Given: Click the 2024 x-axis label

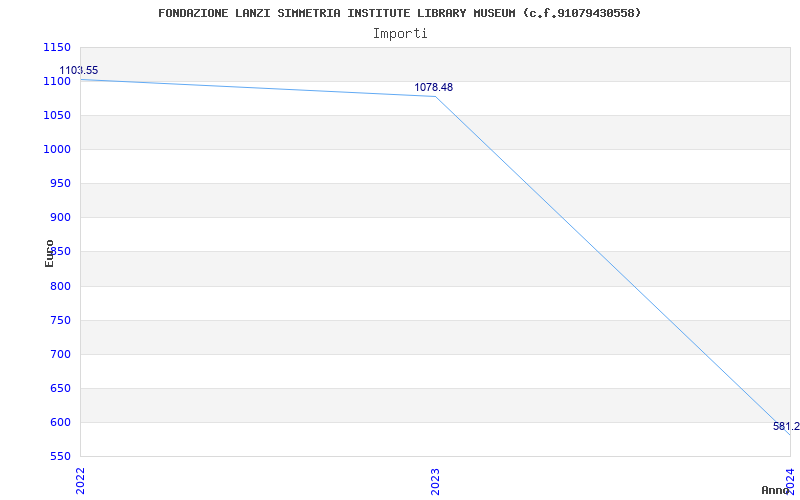Looking at the screenshot, I should pos(790,480).
